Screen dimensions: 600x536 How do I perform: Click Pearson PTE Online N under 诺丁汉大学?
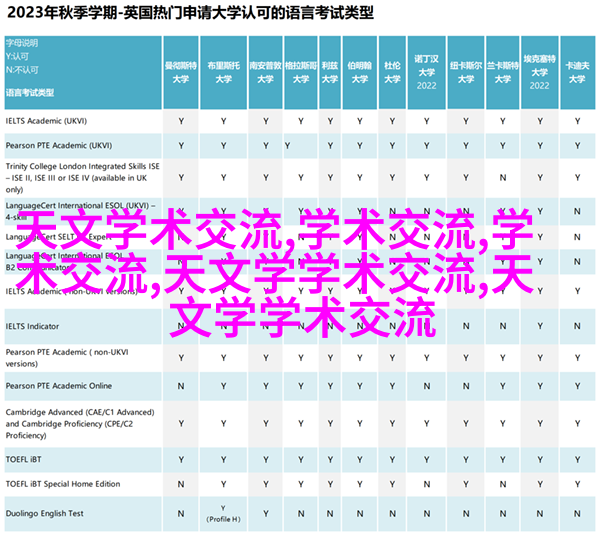click(427, 386)
